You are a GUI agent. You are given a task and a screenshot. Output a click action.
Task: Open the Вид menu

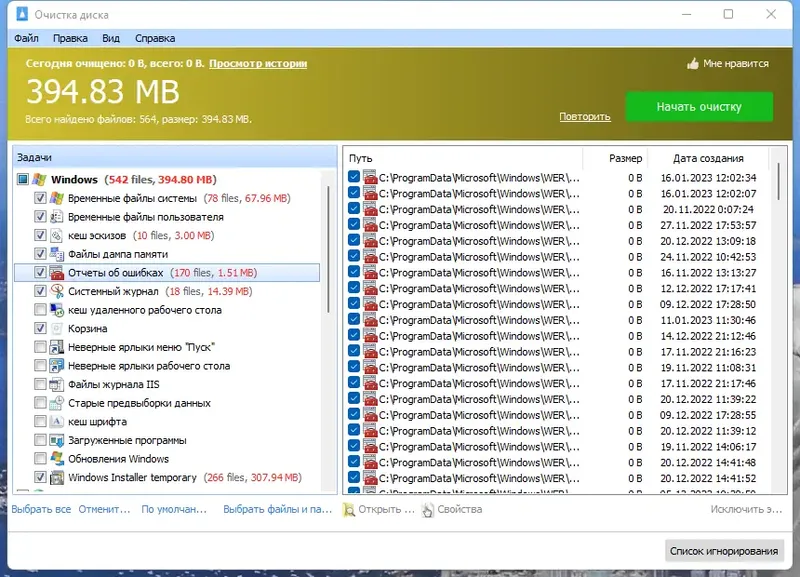click(x=111, y=38)
